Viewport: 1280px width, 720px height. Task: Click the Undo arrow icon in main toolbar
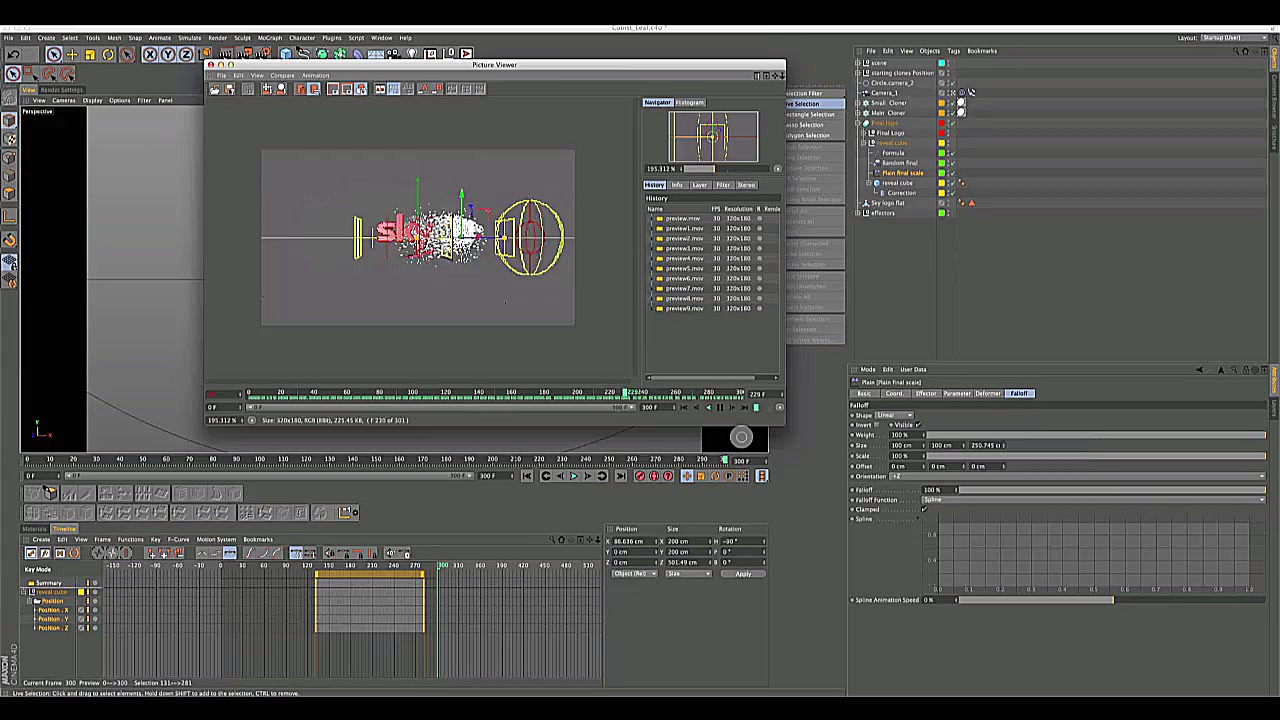click(x=13, y=54)
